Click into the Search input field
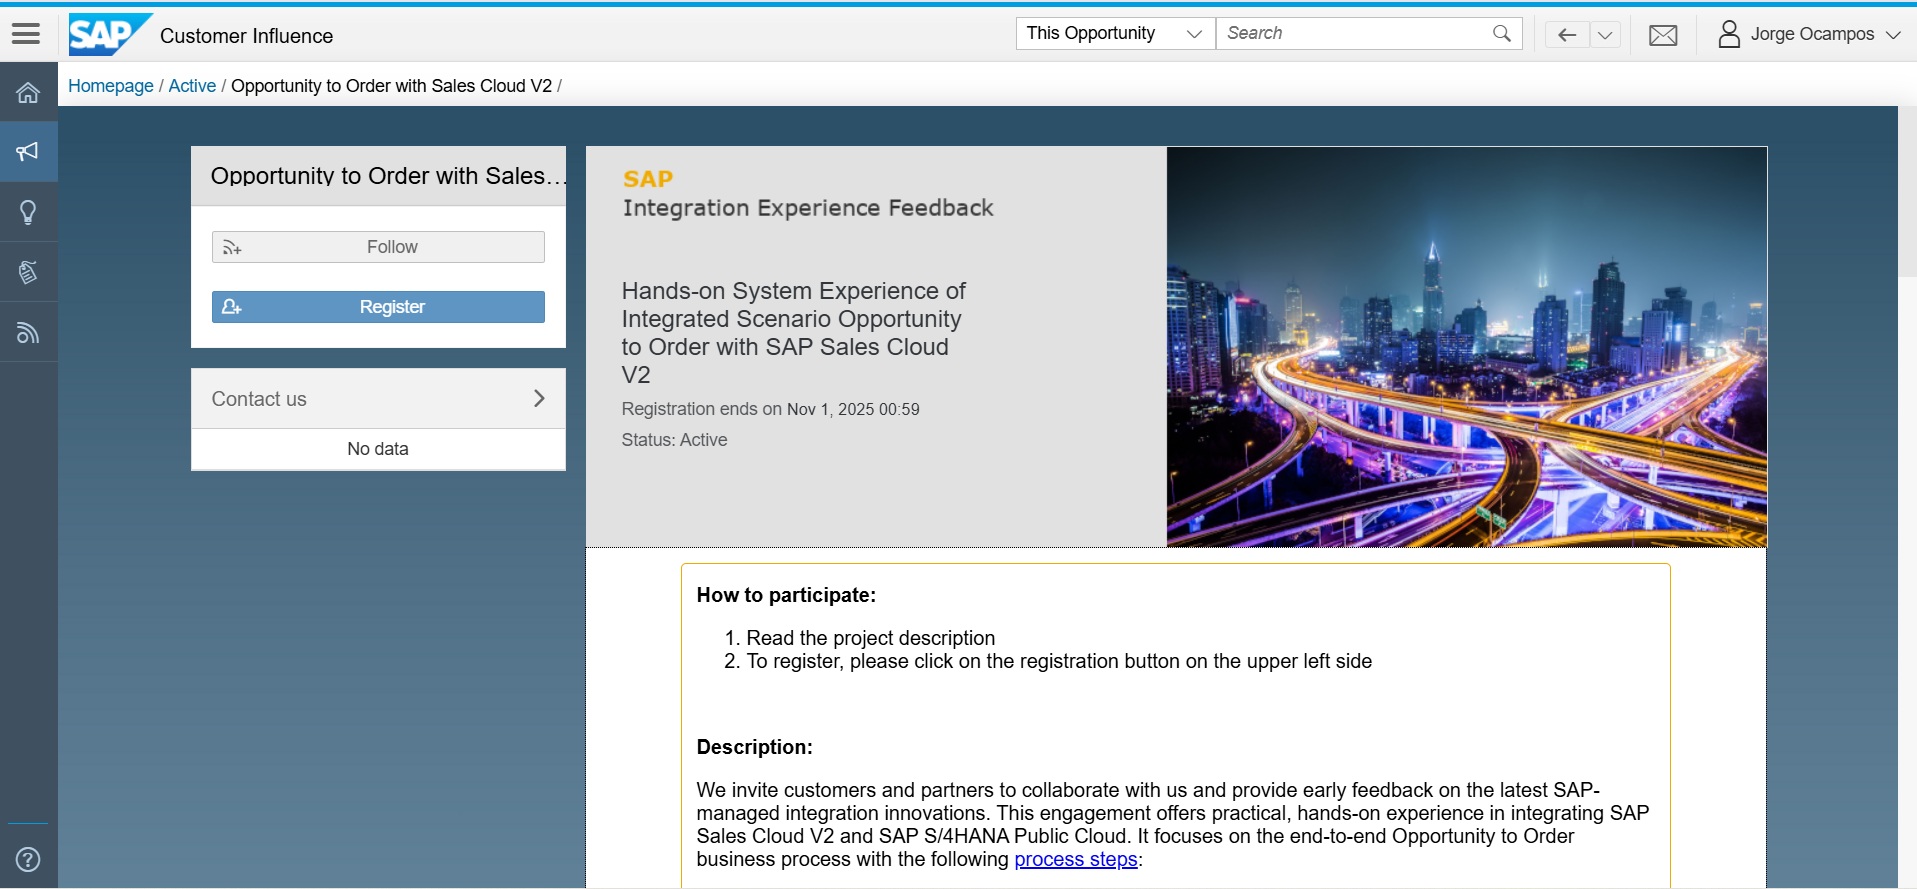 point(1350,34)
